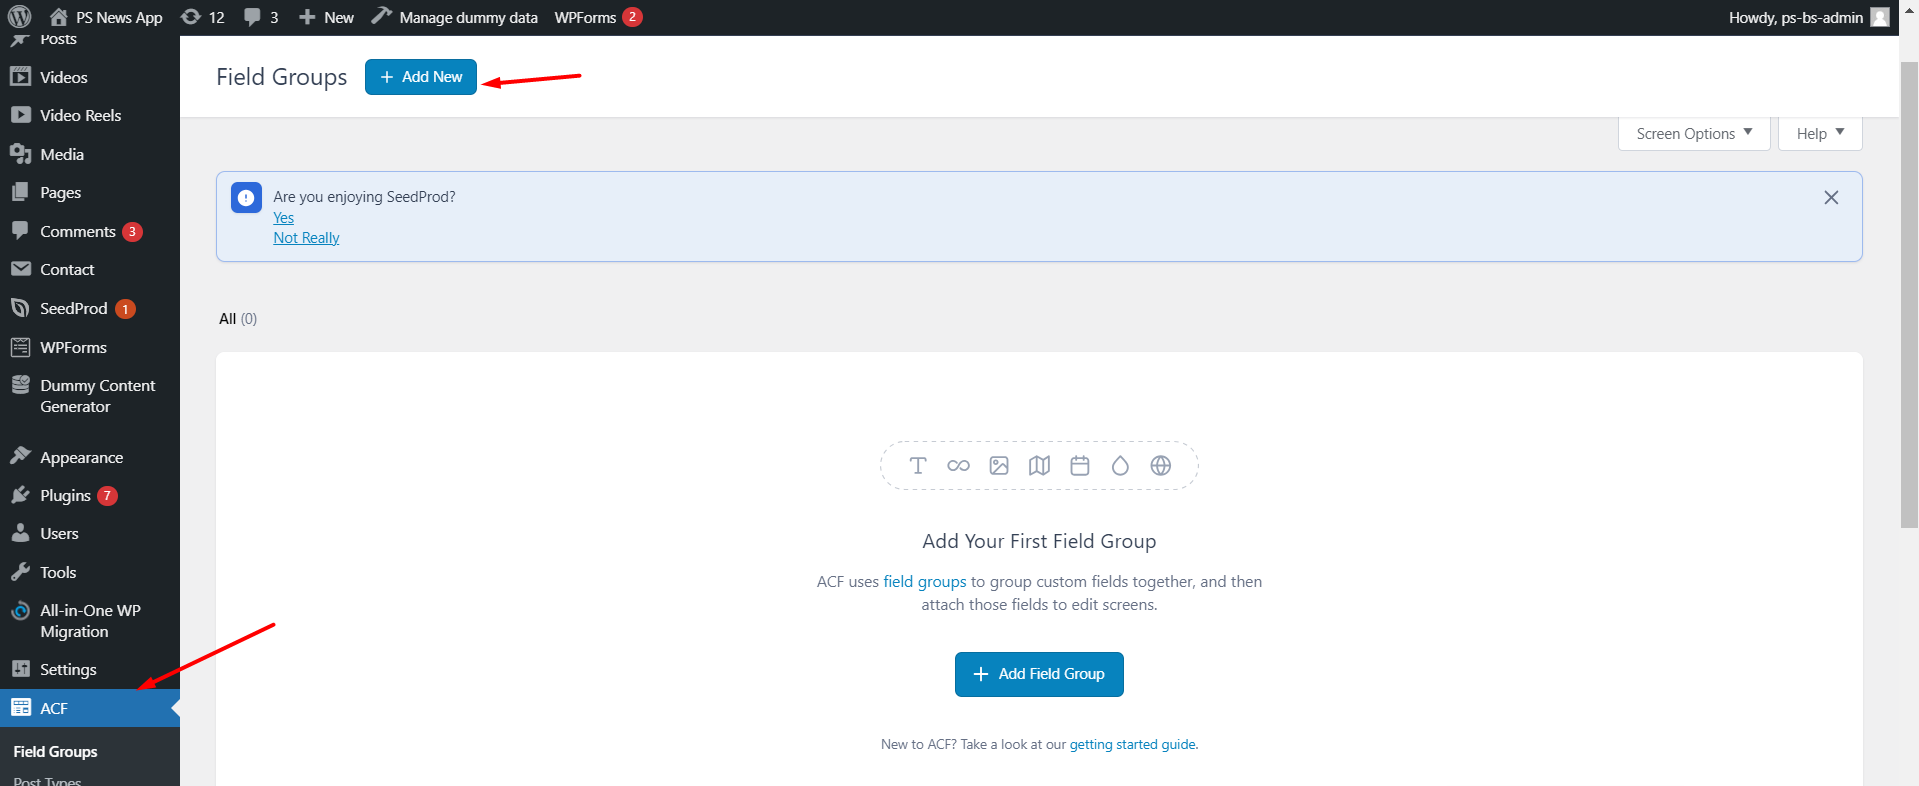Open the field groups link

(925, 581)
